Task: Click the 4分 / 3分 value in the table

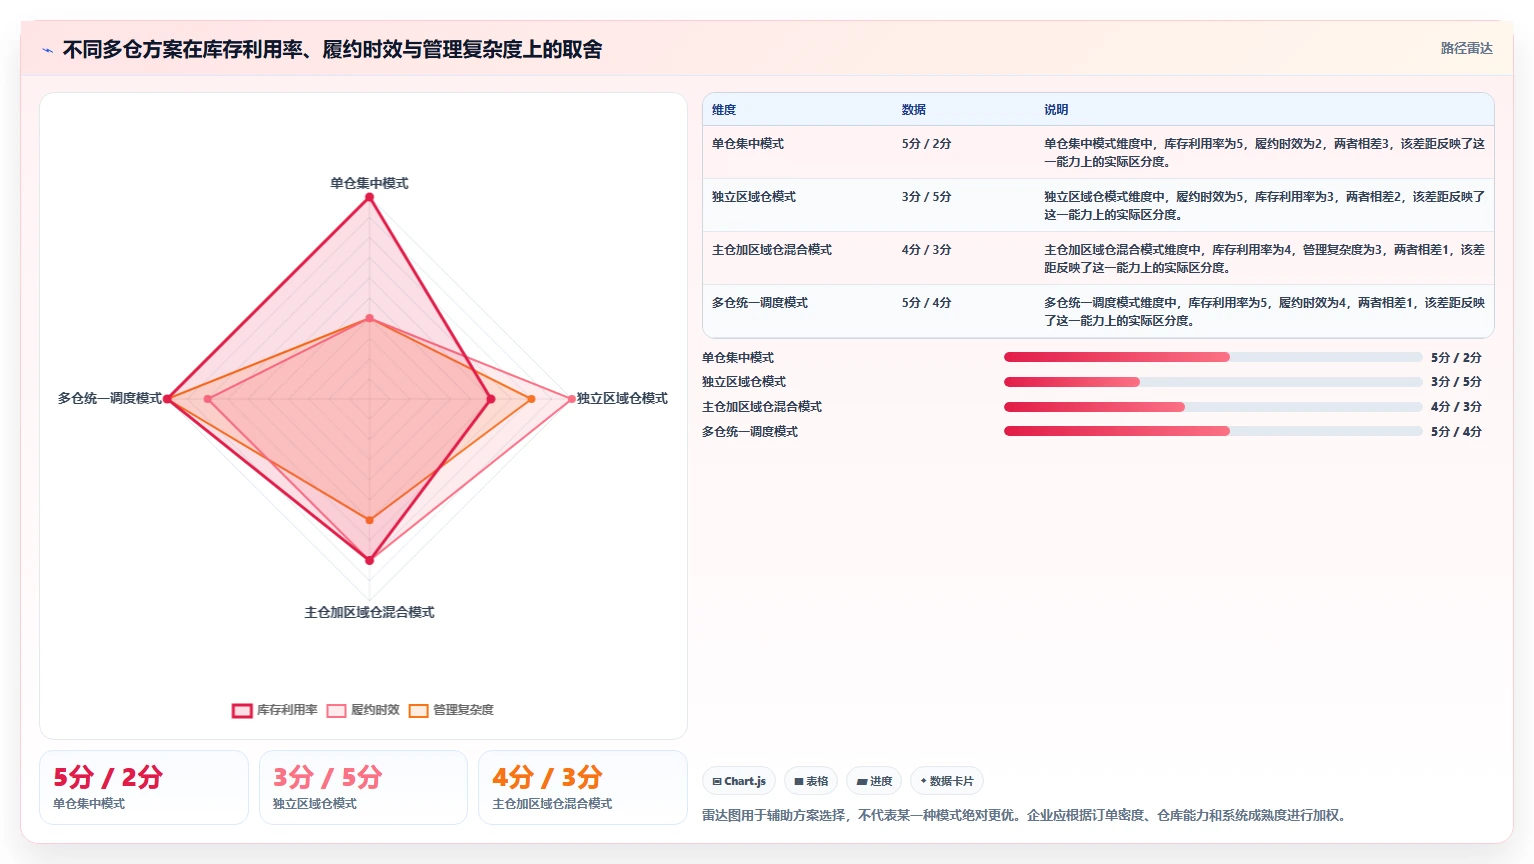Action: tap(926, 250)
